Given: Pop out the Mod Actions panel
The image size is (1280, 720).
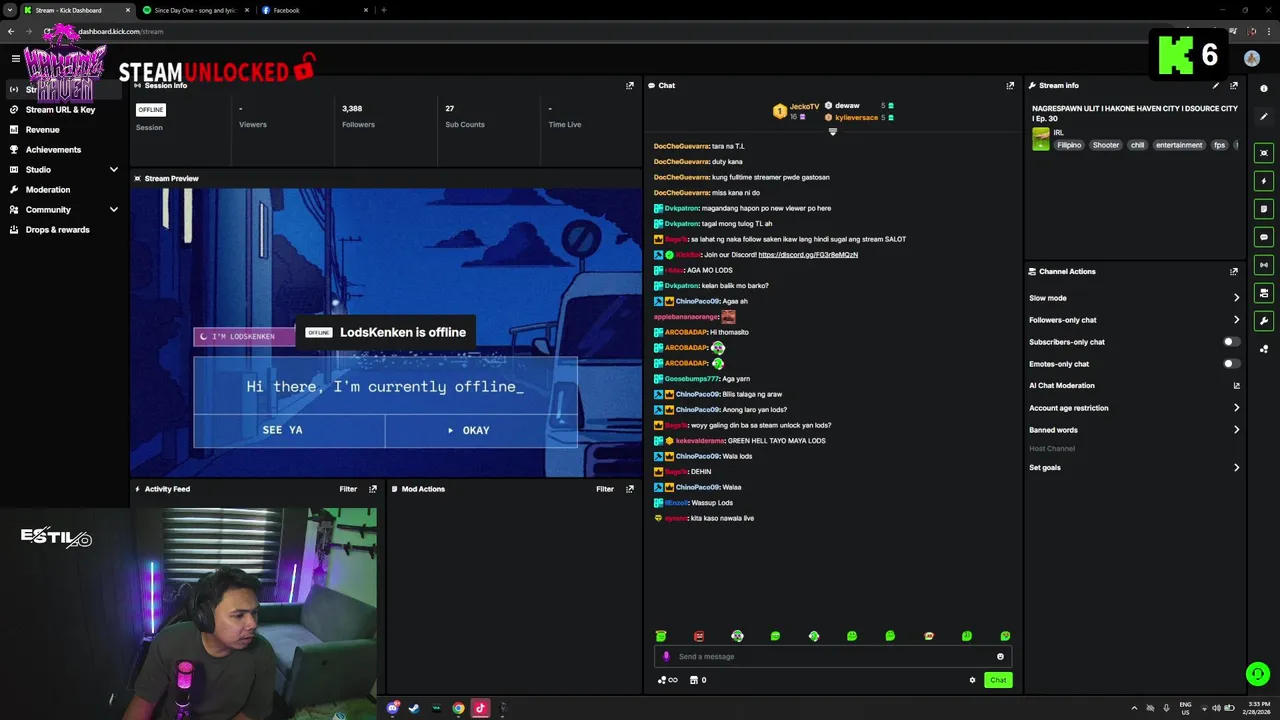Looking at the screenshot, I should (x=629, y=489).
